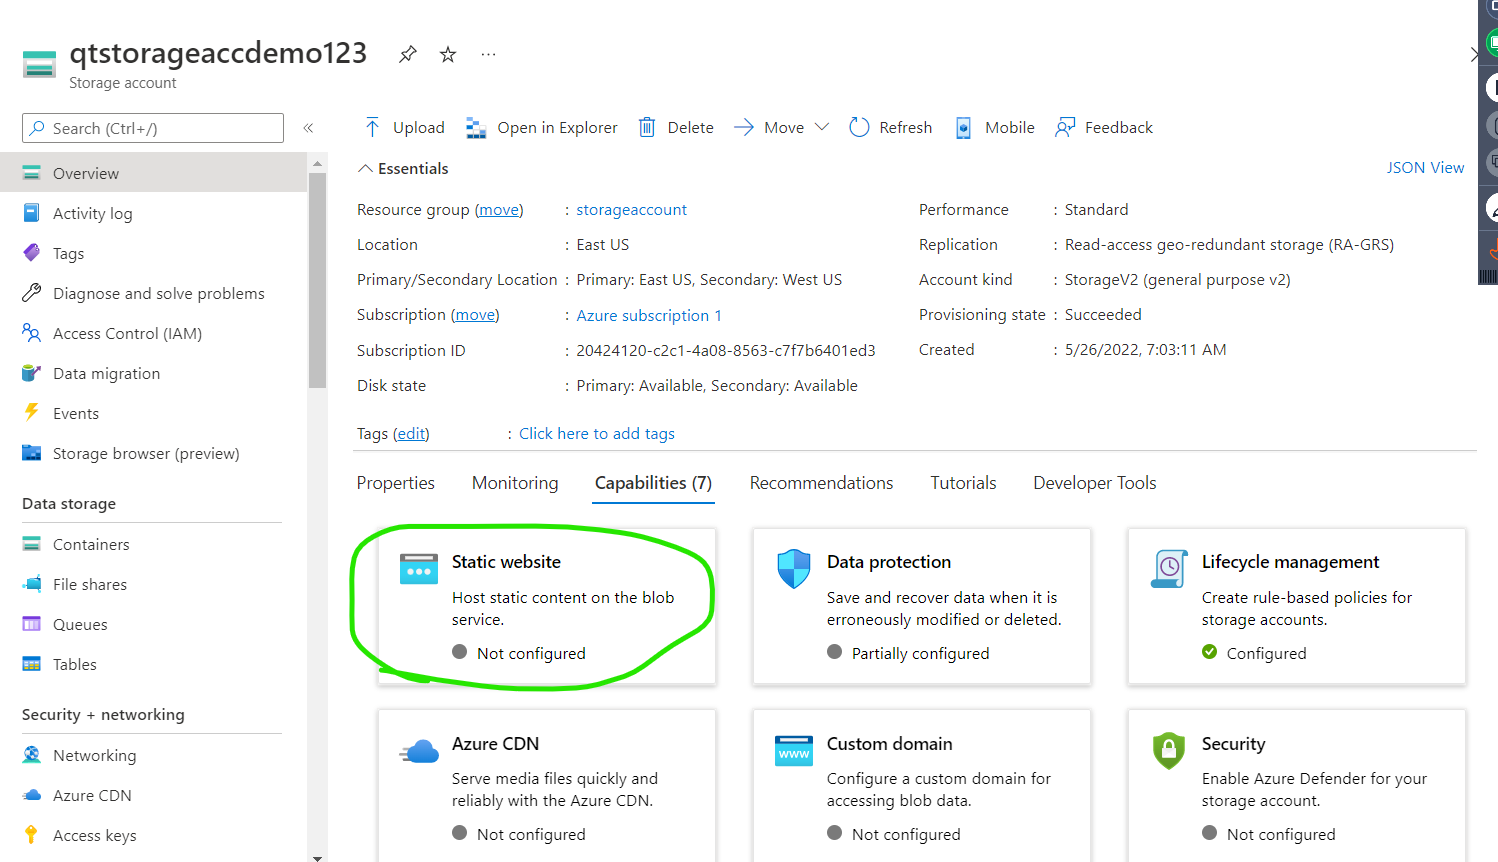Click the Tags edit link
This screenshot has width=1498, height=862.
tap(411, 433)
